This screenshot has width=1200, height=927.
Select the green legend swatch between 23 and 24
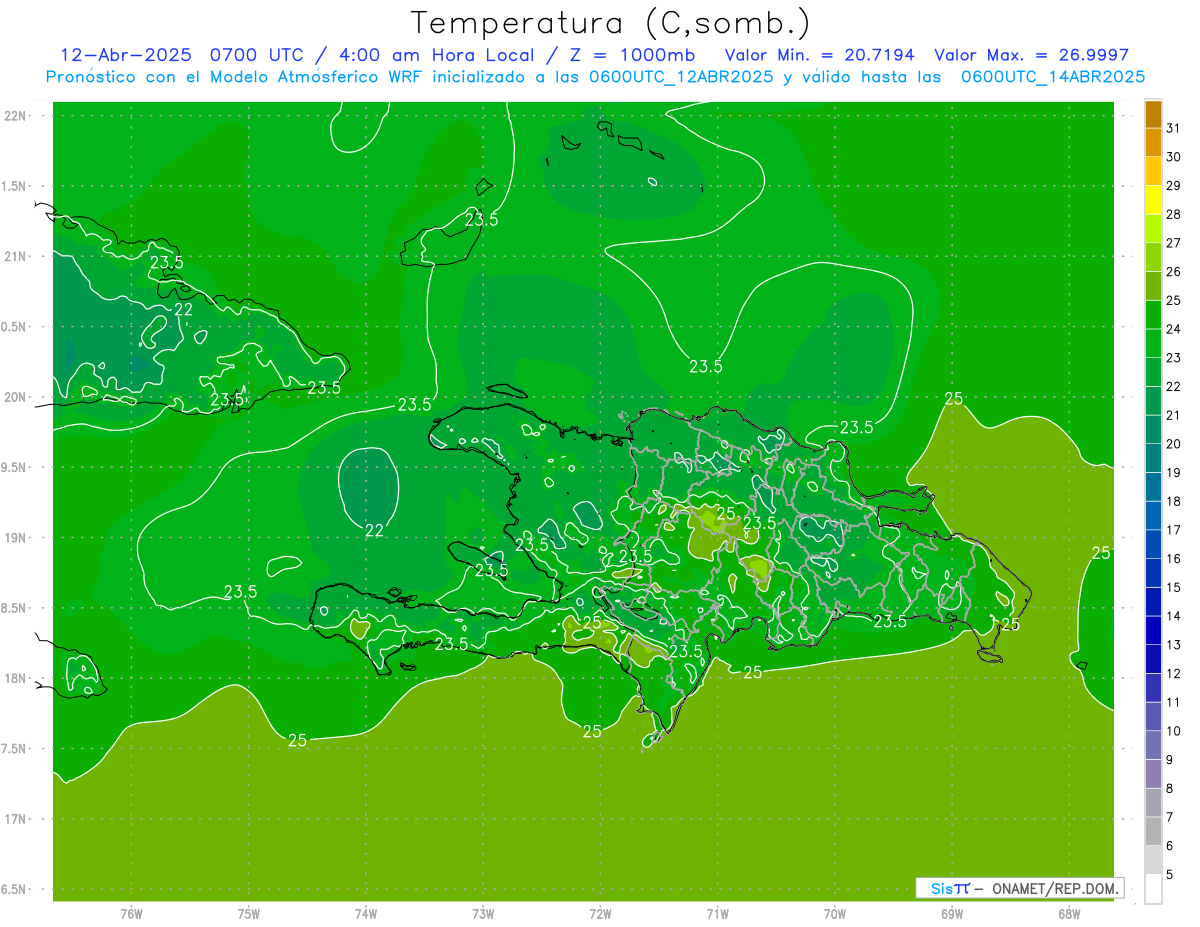(x=1153, y=343)
